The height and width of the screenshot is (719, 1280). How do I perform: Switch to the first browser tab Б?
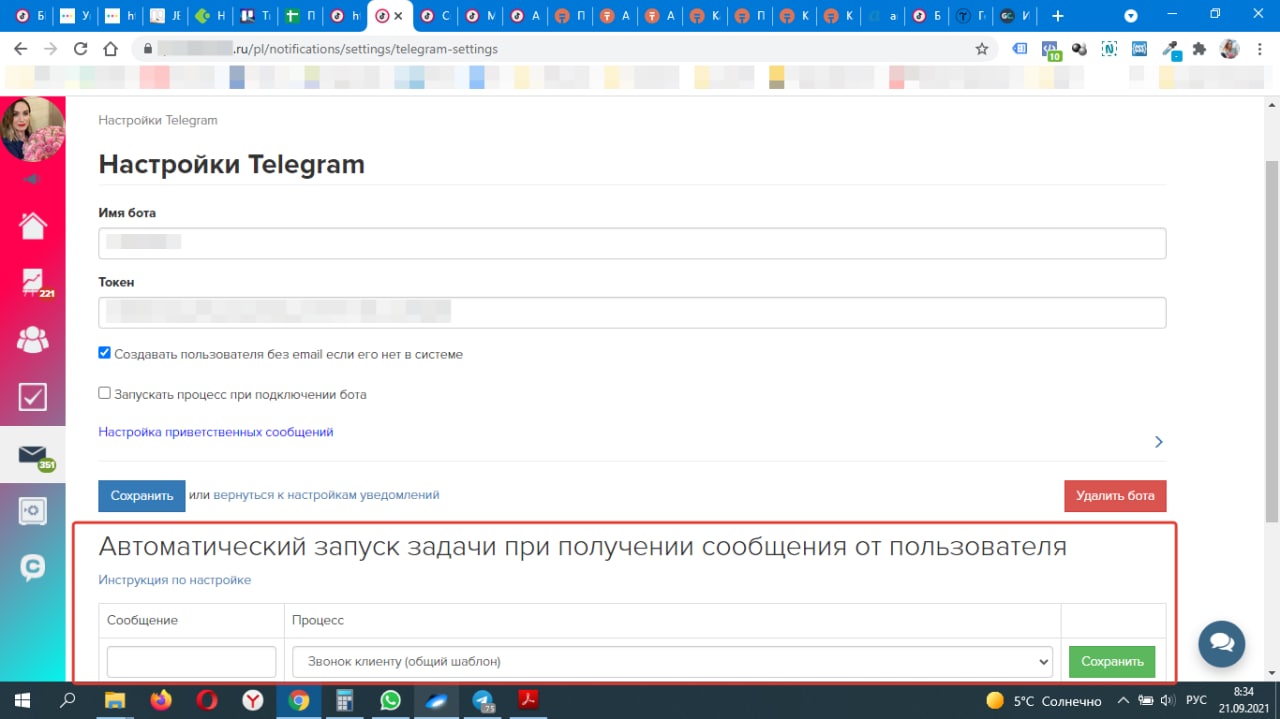[28, 16]
